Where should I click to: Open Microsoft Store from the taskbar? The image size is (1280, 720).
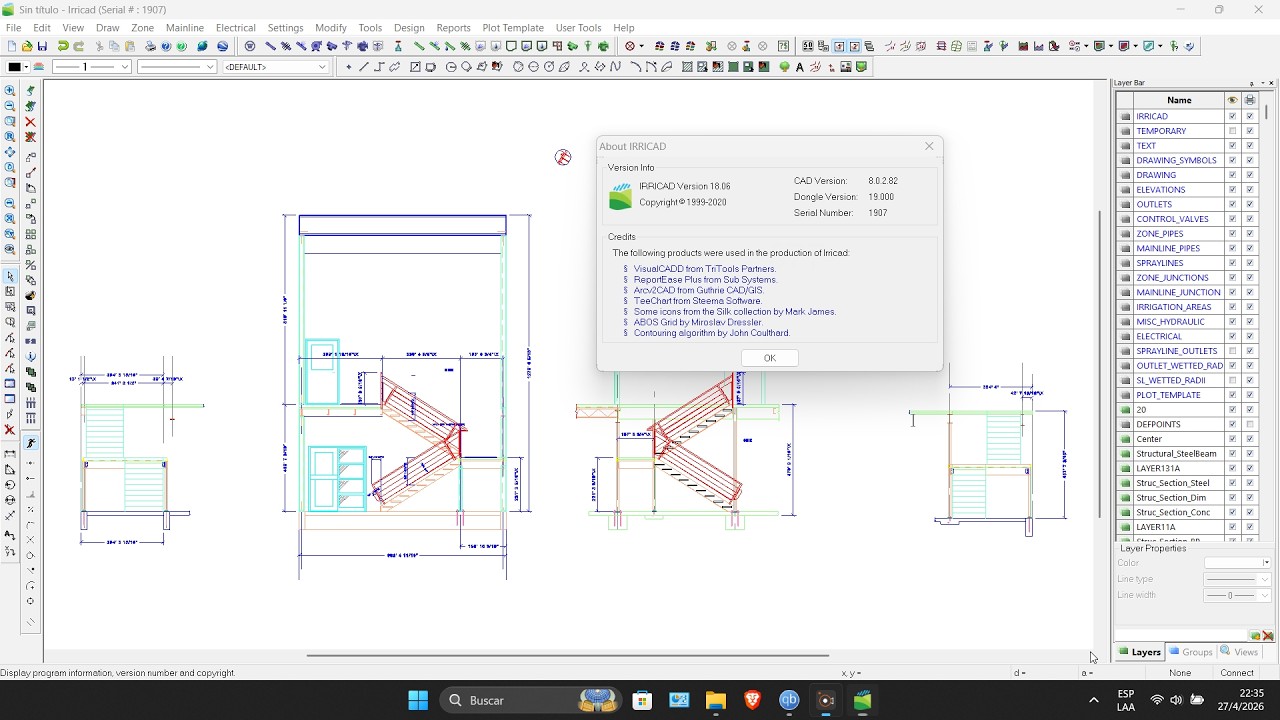point(642,700)
